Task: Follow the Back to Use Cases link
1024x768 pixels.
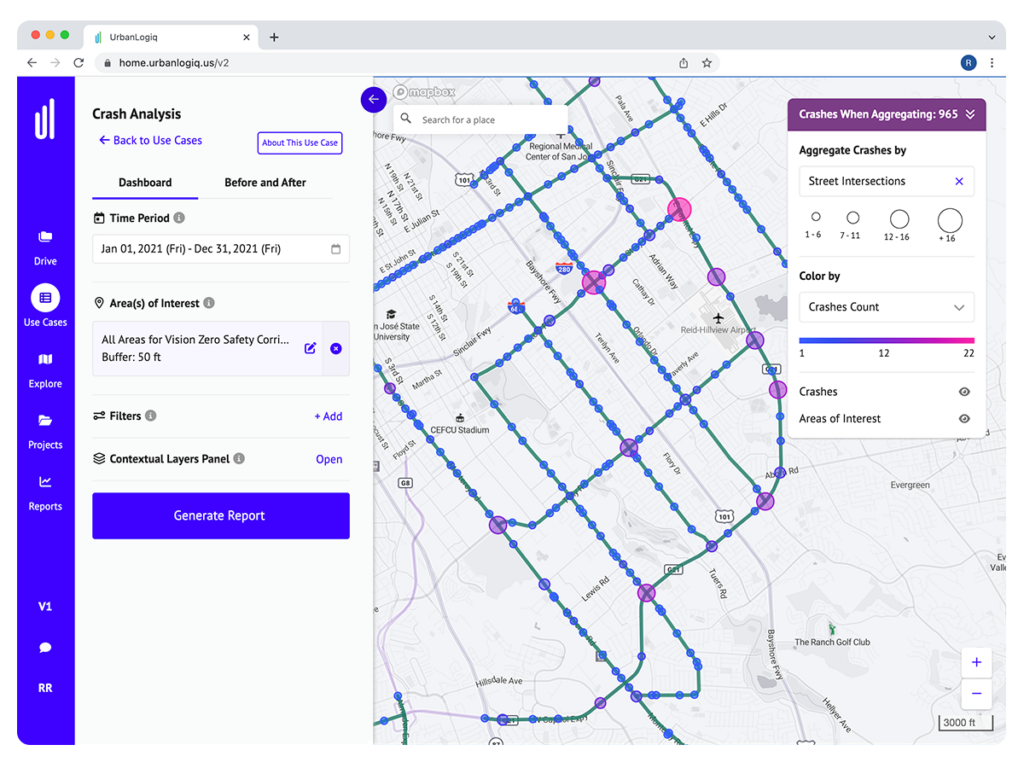Action: tap(149, 140)
